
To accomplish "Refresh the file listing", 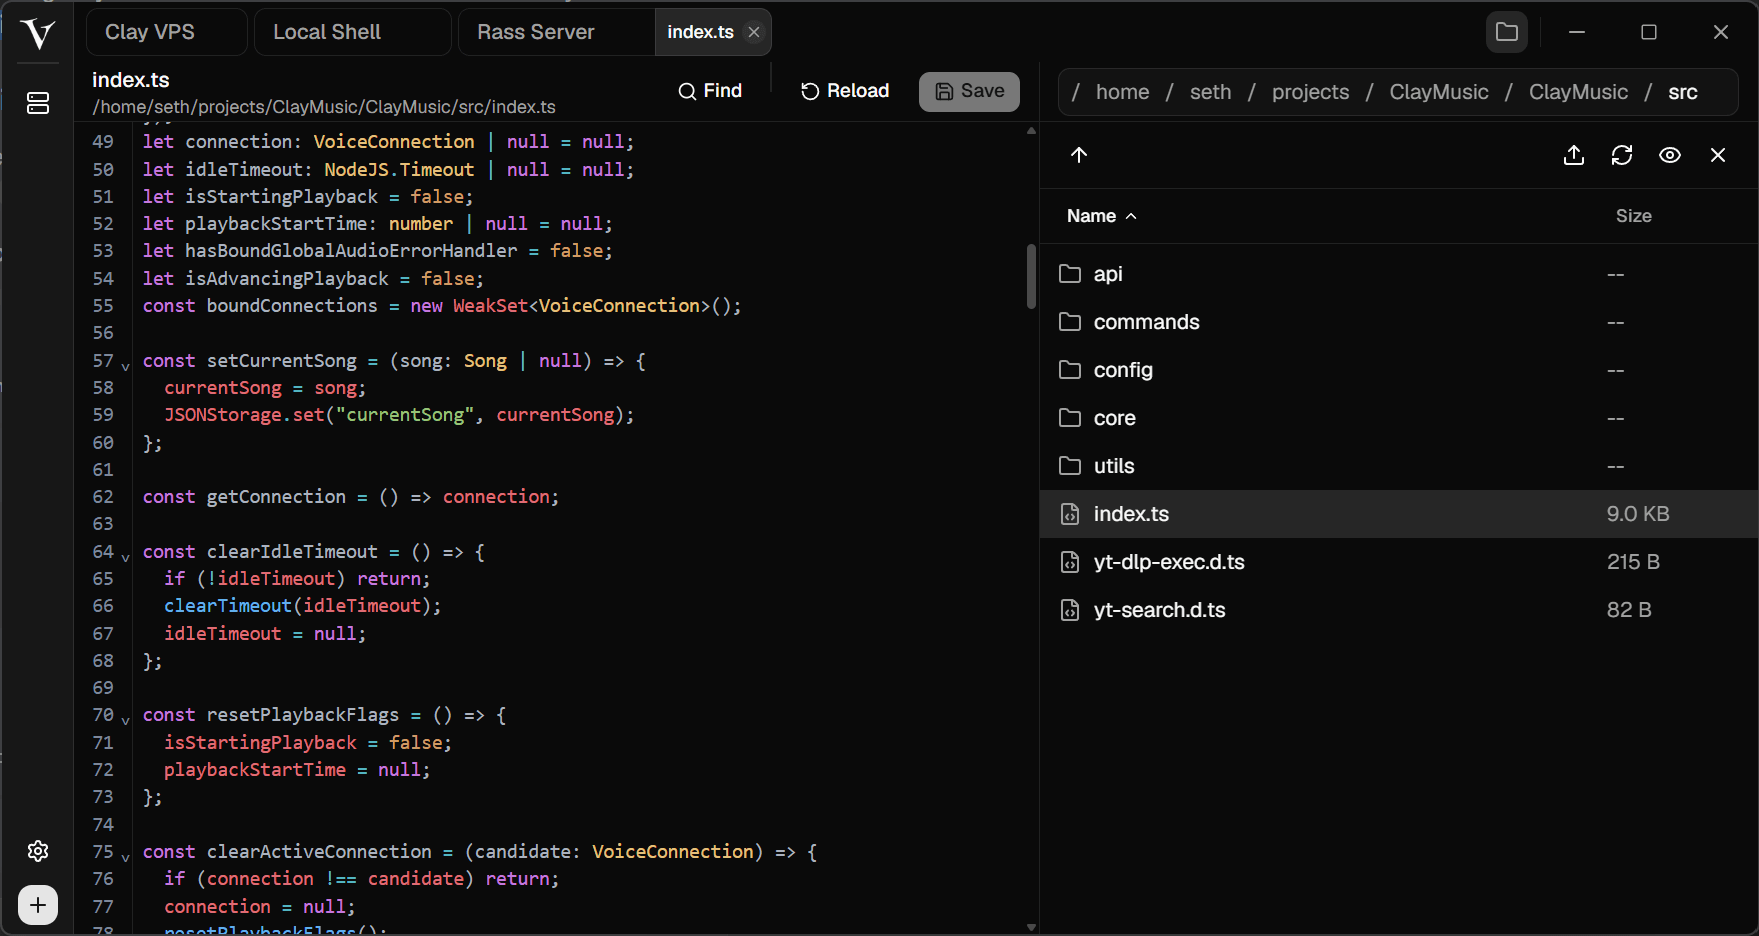I will pos(1622,155).
